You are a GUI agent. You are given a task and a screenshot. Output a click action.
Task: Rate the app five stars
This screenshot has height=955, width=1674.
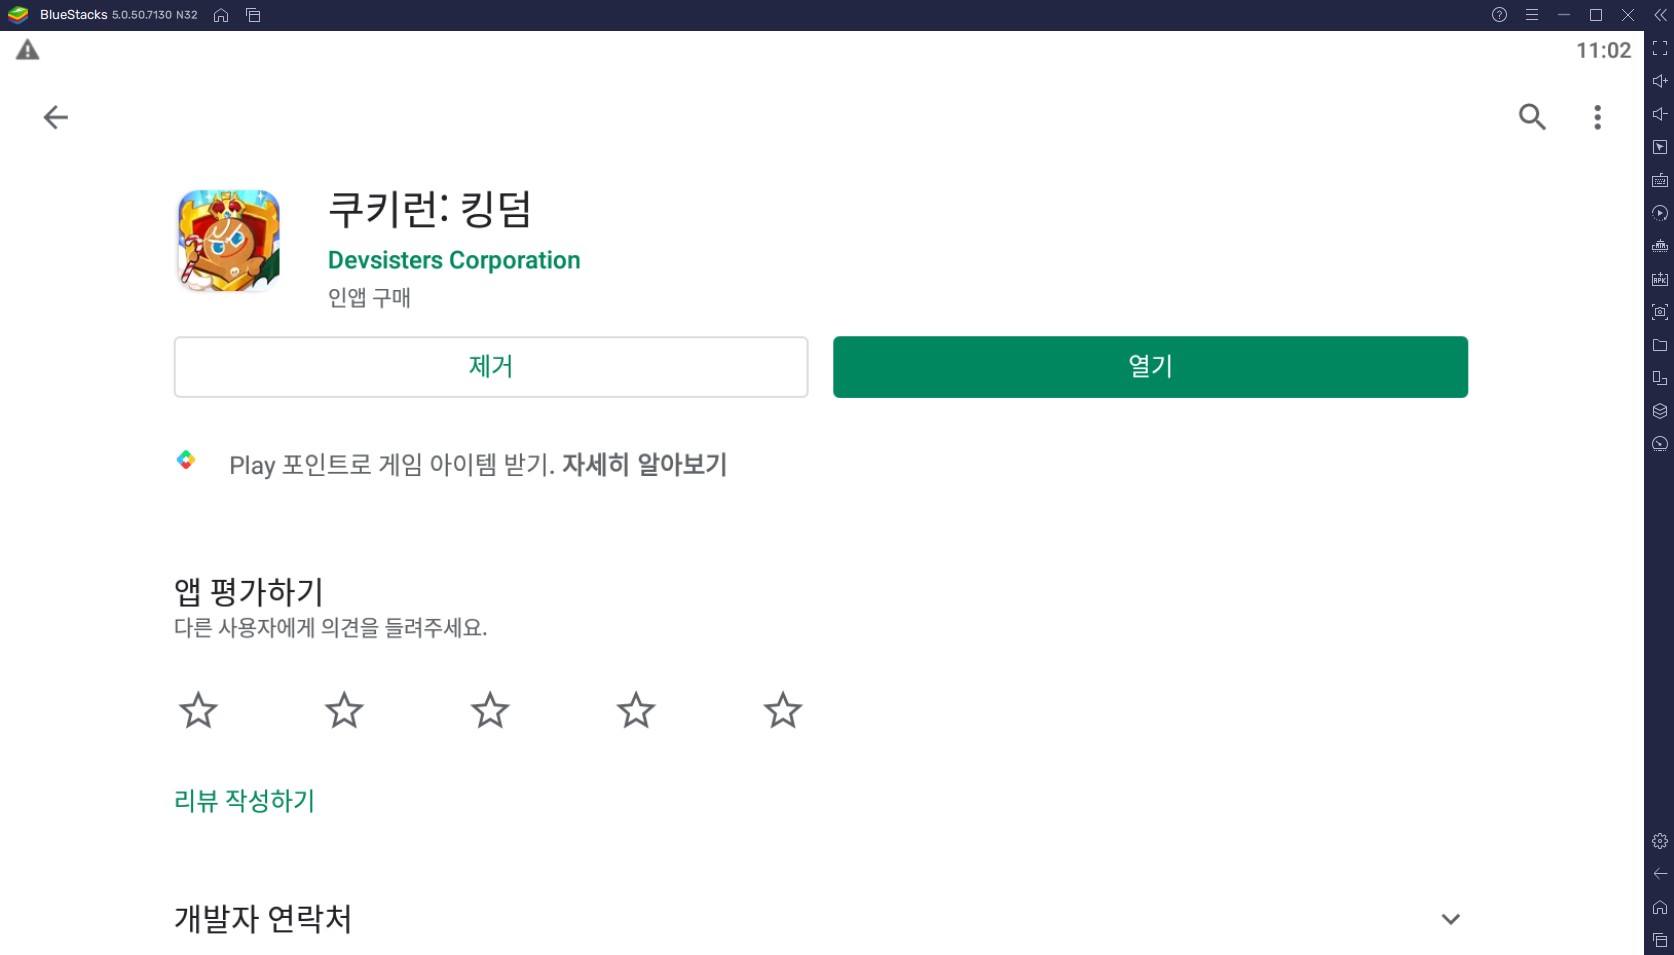click(x=783, y=711)
